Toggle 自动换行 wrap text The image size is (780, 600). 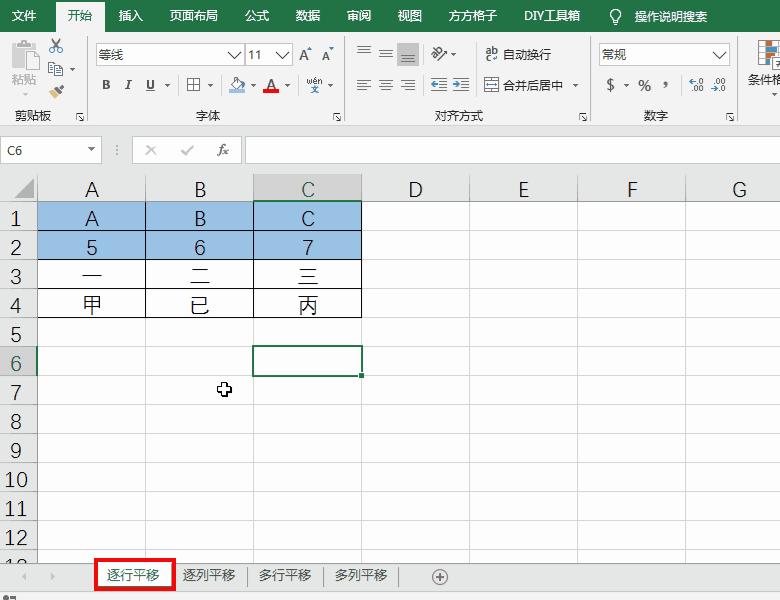coord(518,54)
